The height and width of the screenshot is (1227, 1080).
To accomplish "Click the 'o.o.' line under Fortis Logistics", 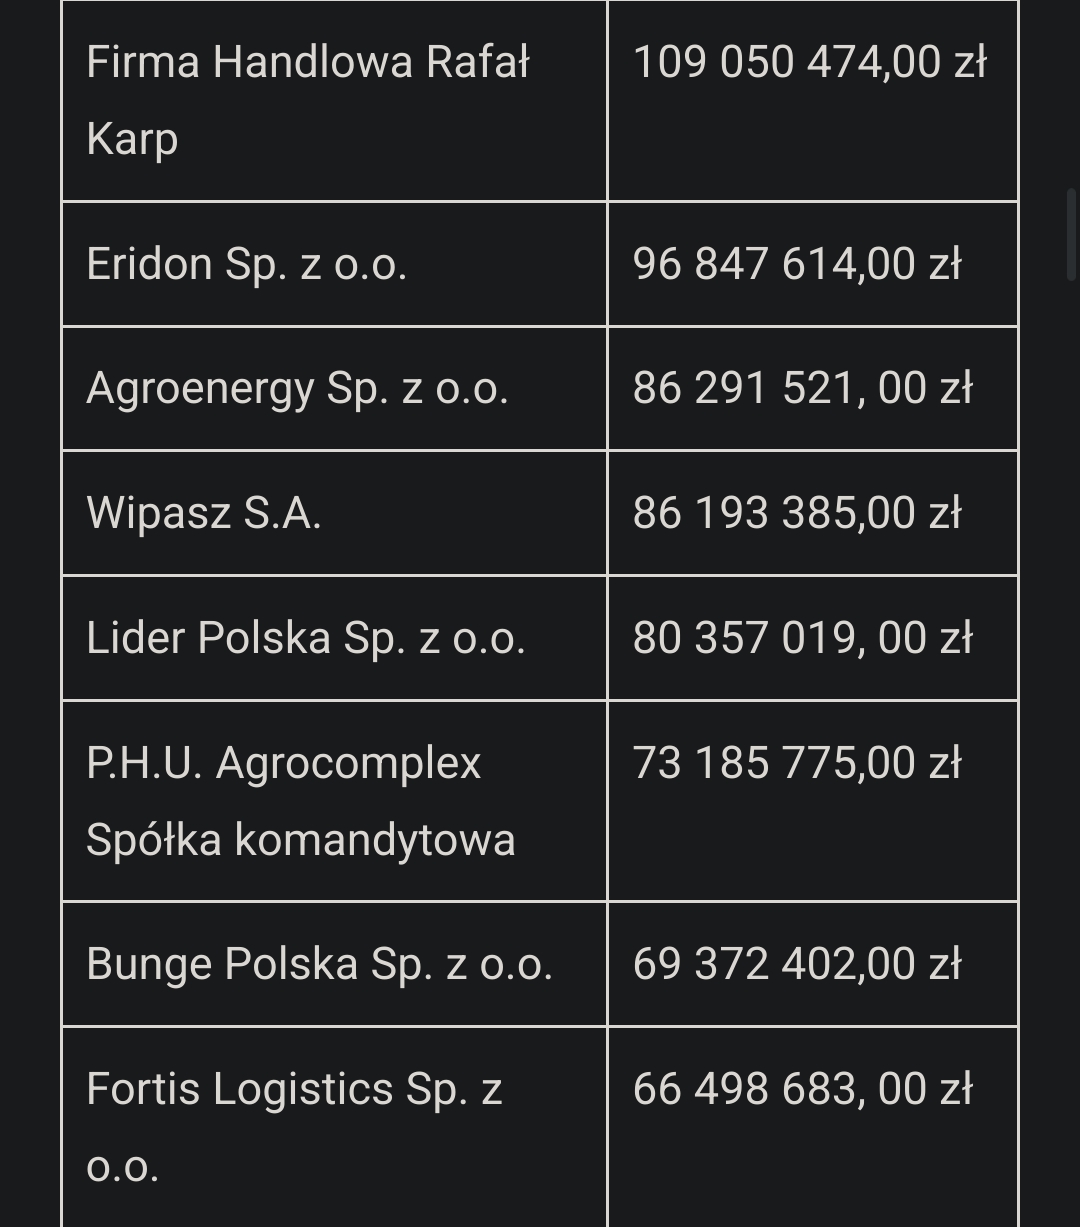I will (122, 1165).
